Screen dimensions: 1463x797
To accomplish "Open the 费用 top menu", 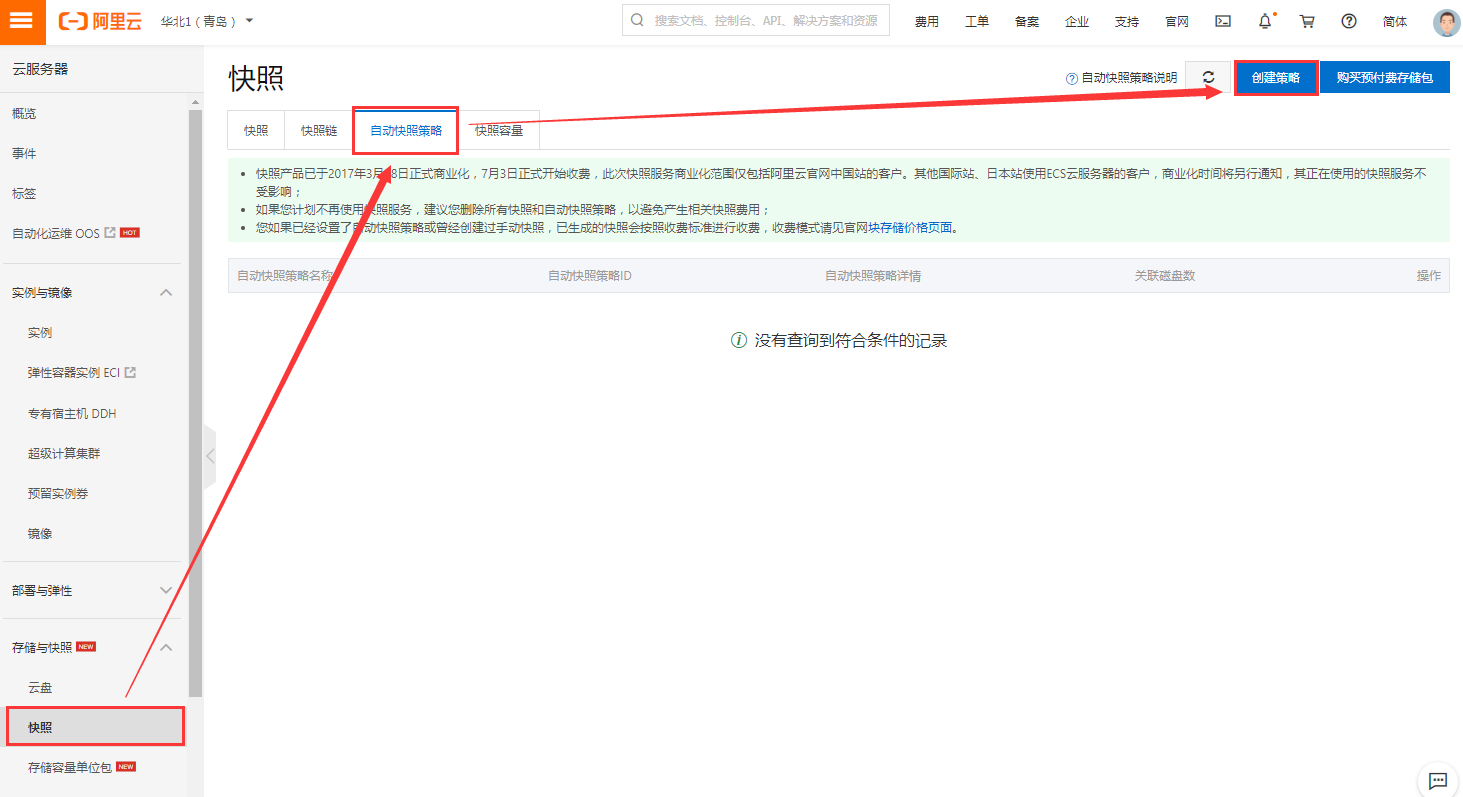I will 927,22.
